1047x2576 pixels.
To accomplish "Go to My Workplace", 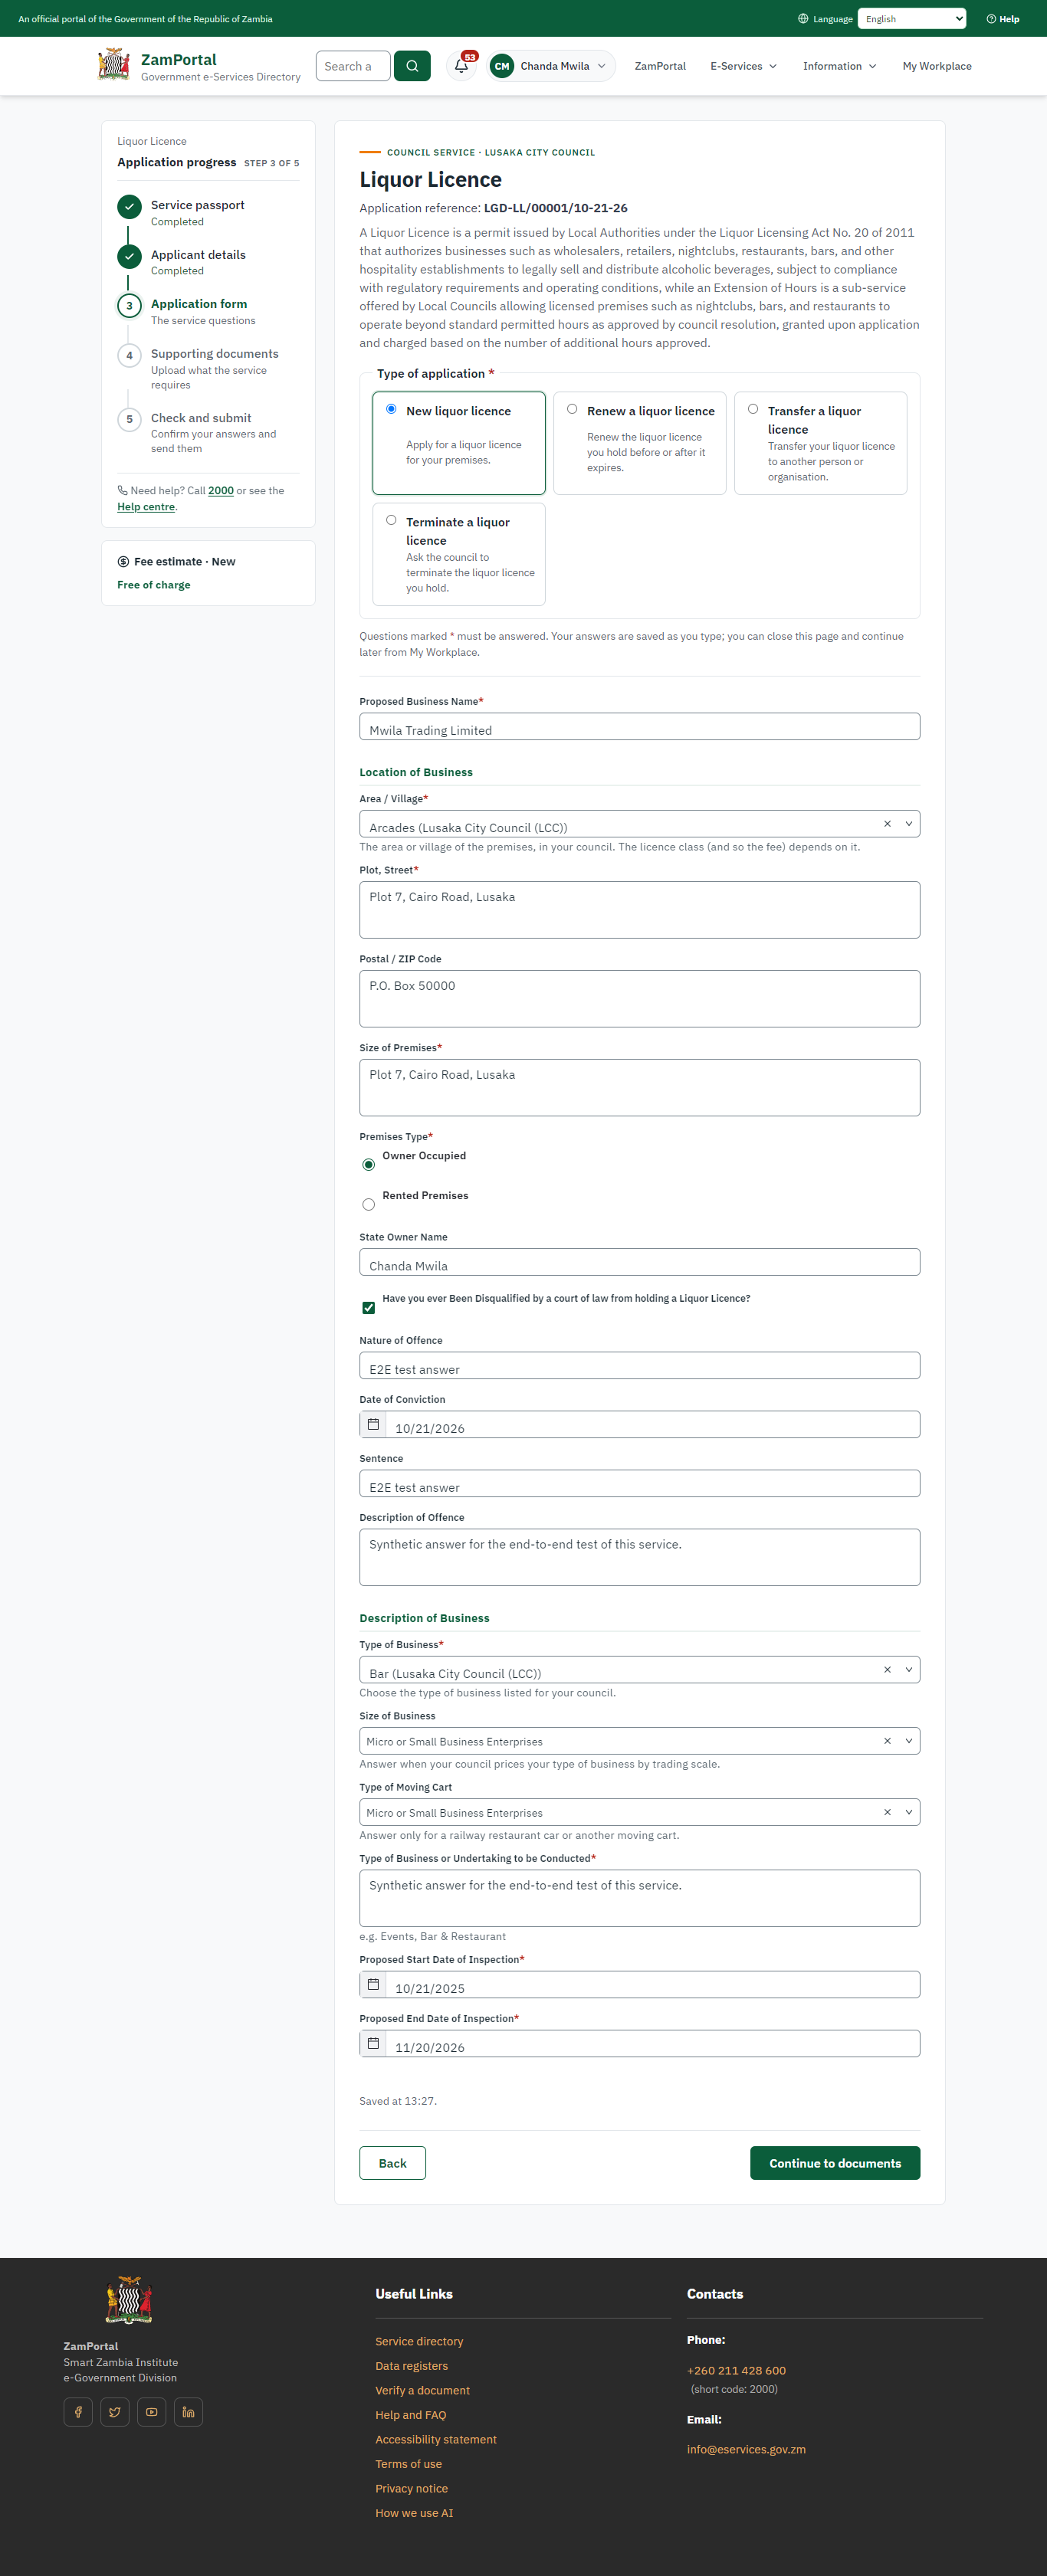I will [937, 66].
